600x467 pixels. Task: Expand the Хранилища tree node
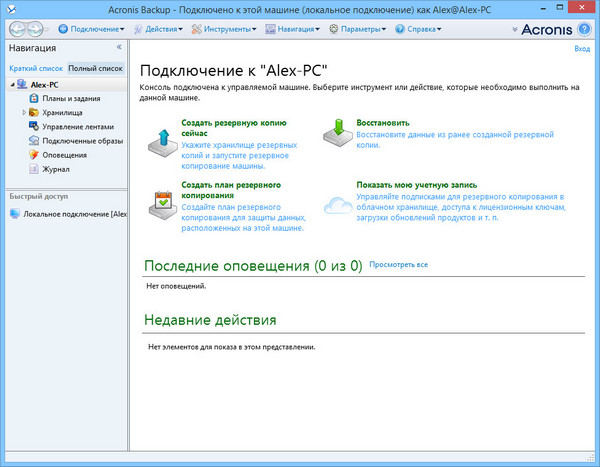click(24, 113)
